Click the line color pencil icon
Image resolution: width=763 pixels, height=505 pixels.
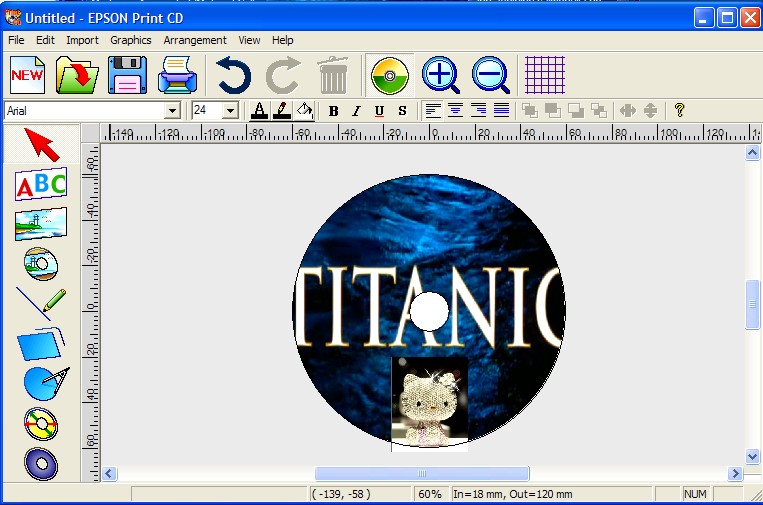point(282,111)
